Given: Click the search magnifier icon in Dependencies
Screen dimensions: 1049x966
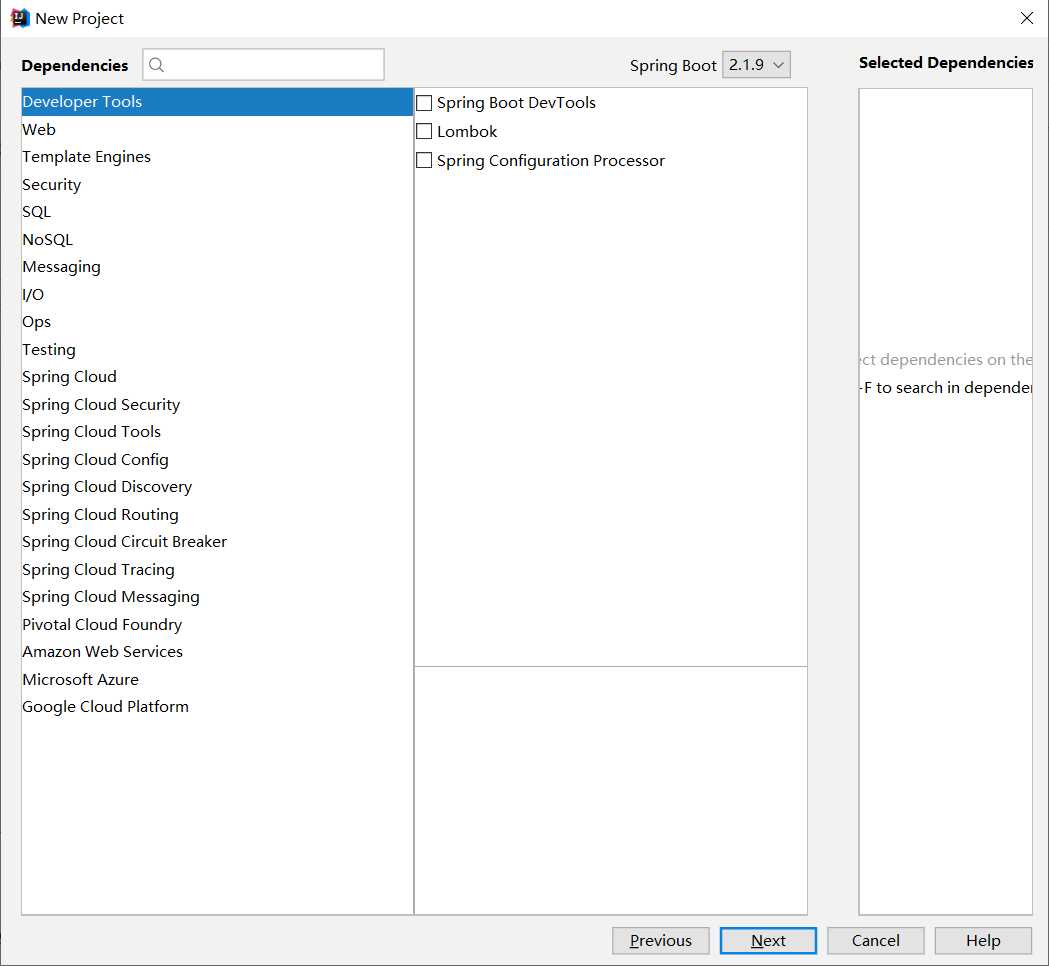Looking at the screenshot, I should [x=157, y=65].
